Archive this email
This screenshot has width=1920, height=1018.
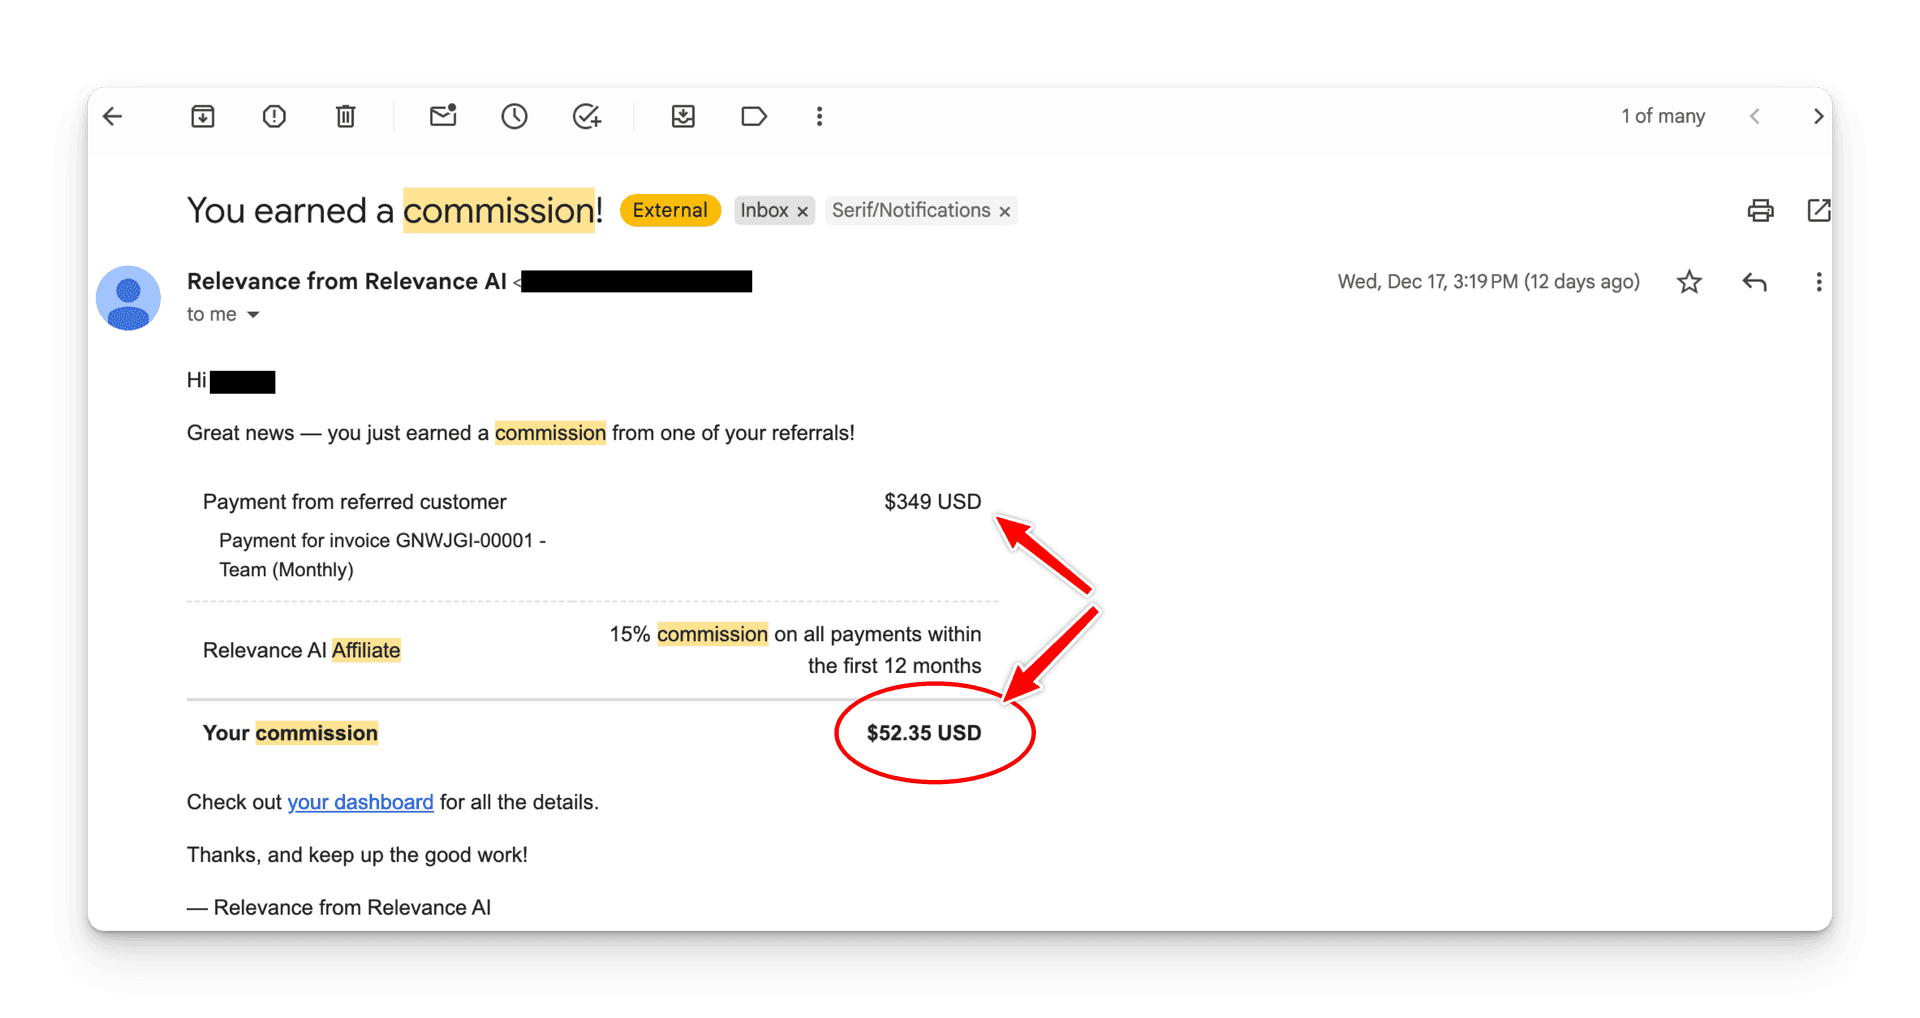click(x=202, y=116)
